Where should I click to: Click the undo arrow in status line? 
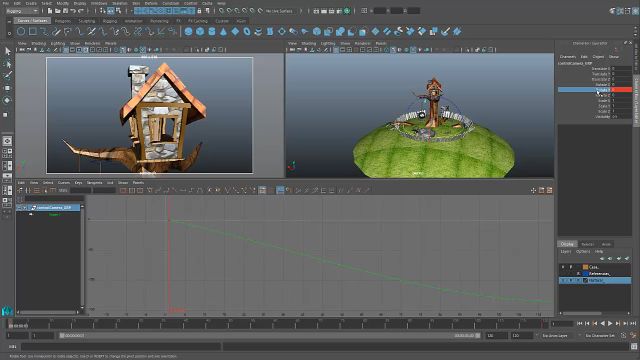73,11
